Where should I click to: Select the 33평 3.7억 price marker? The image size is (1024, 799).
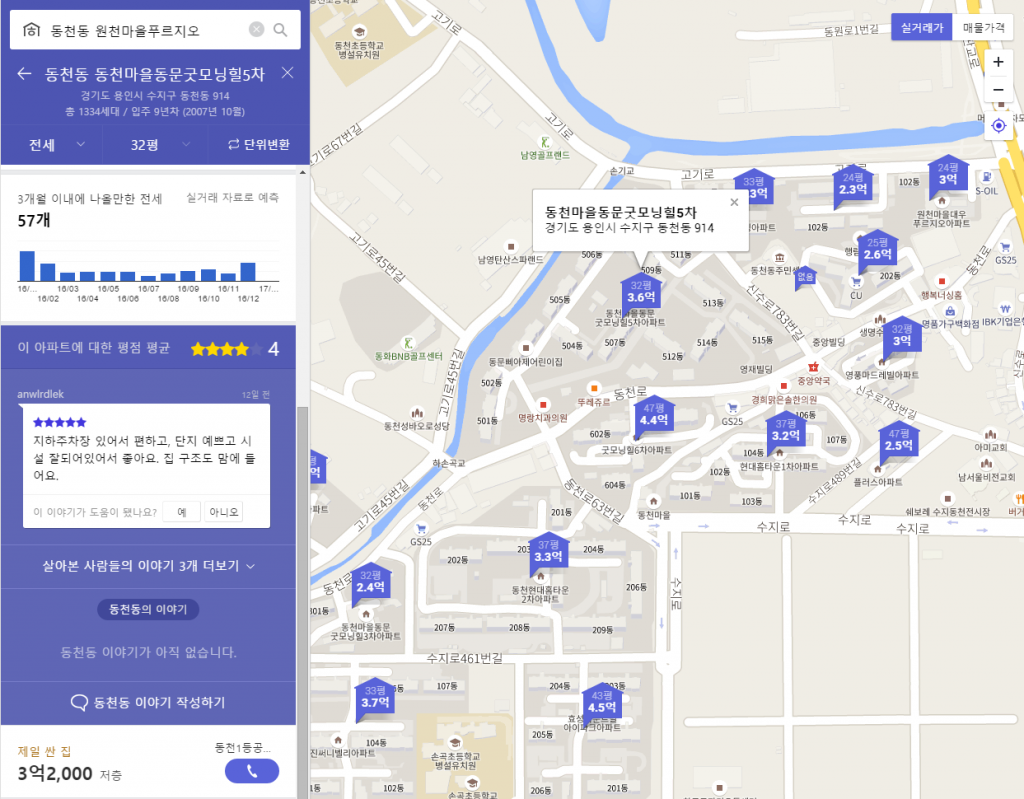point(375,697)
